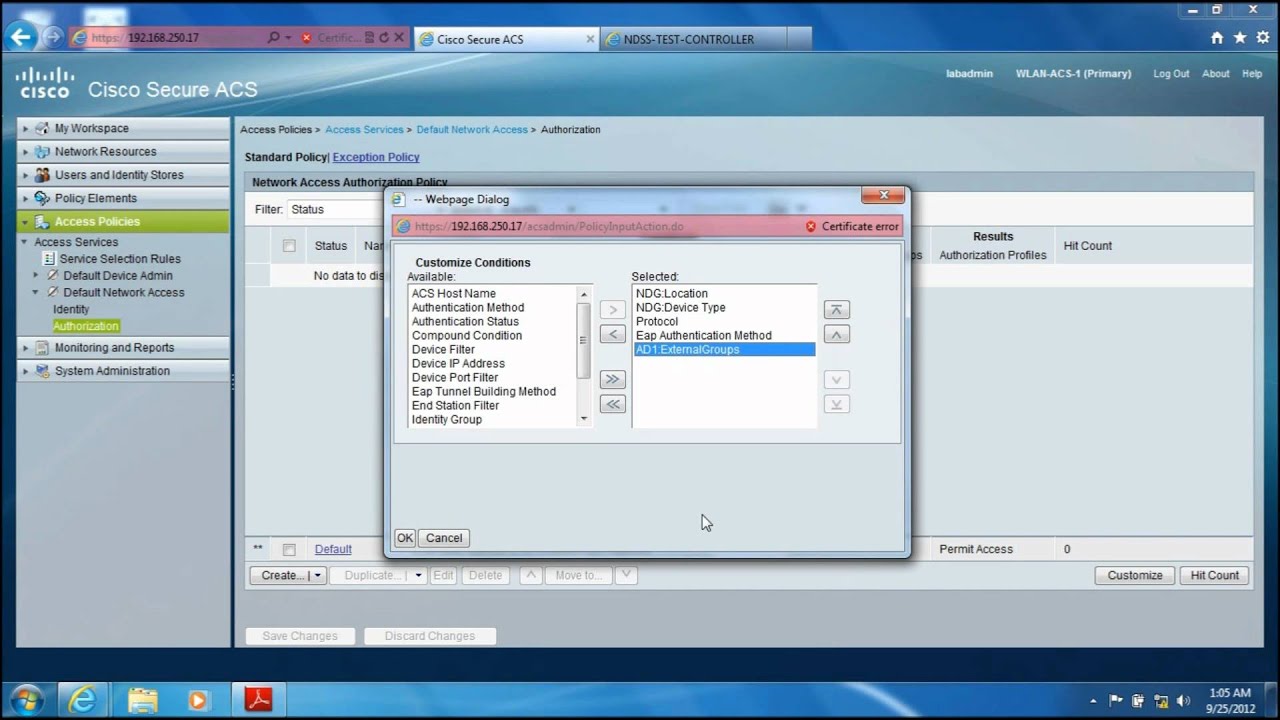Open Windows Media Player taskbar icon
This screenshot has width=1280, height=720.
pos(199,699)
